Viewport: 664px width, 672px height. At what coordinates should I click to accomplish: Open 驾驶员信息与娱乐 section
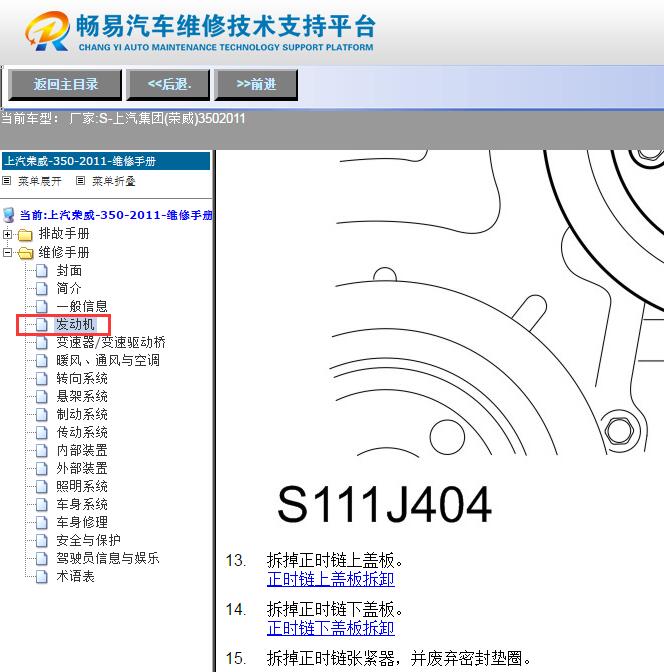(108, 558)
